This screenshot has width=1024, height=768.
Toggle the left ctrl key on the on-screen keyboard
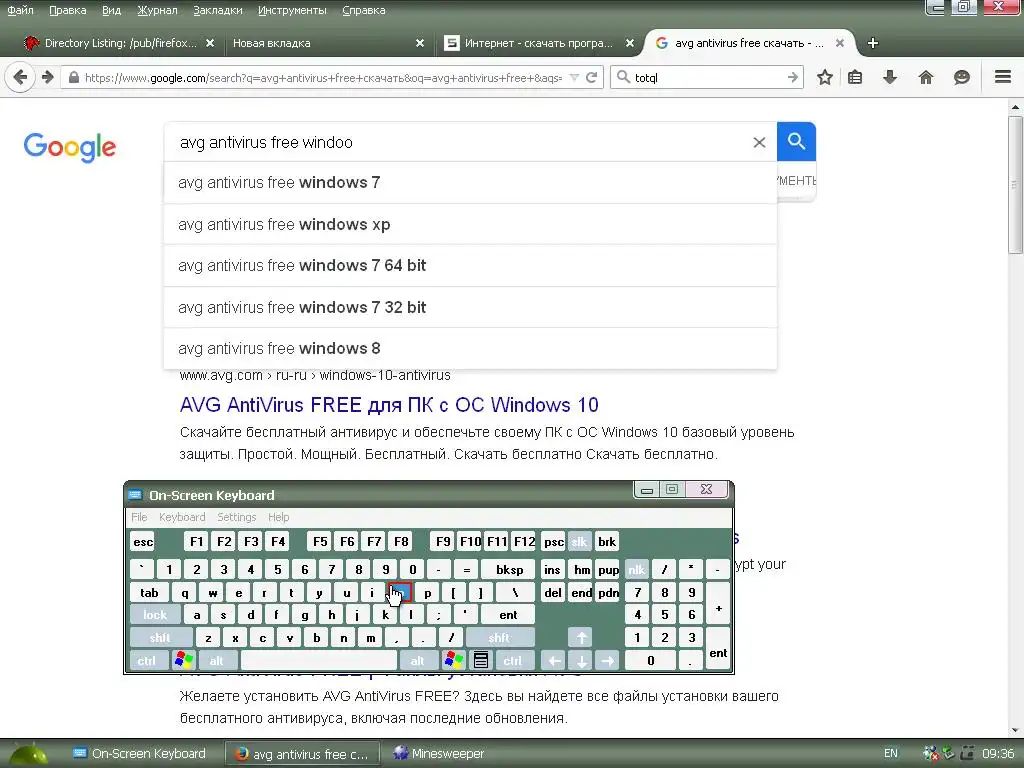(x=147, y=660)
